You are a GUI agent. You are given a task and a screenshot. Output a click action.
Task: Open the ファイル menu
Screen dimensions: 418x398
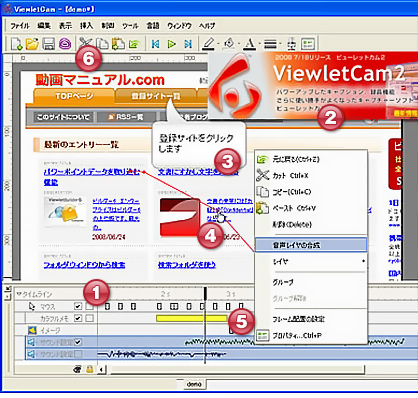click(x=20, y=26)
